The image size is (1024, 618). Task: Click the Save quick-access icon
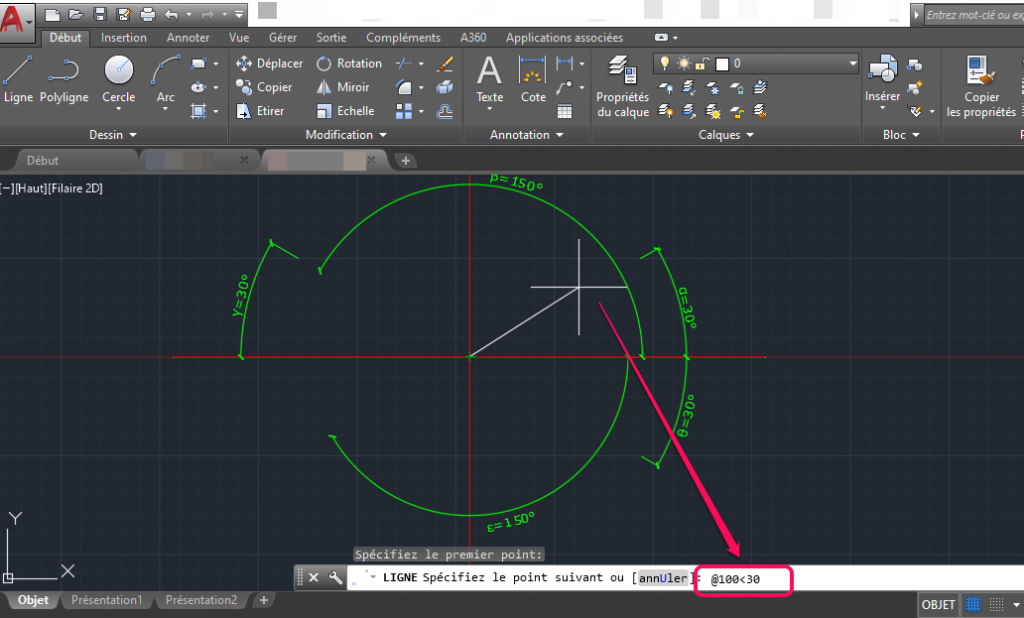tap(100, 14)
